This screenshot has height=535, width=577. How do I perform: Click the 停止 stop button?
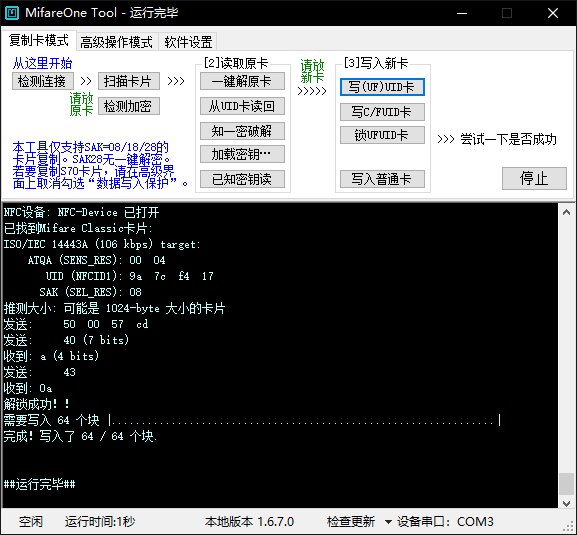click(534, 179)
